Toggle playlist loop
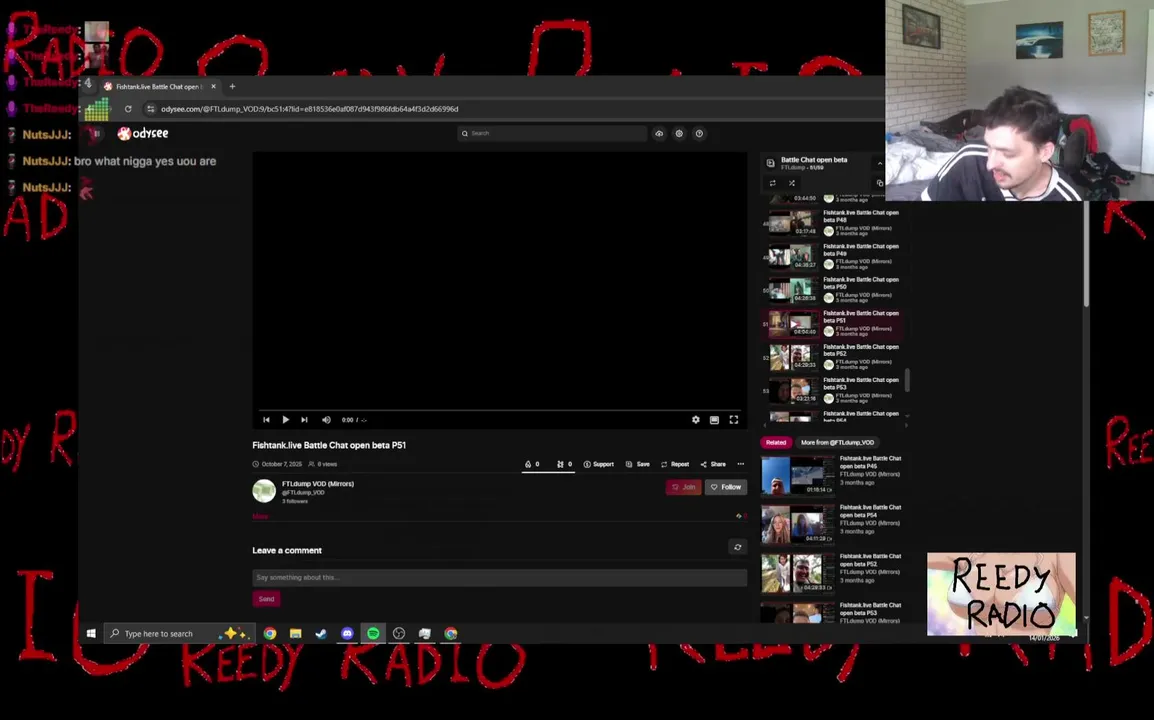 (772, 183)
